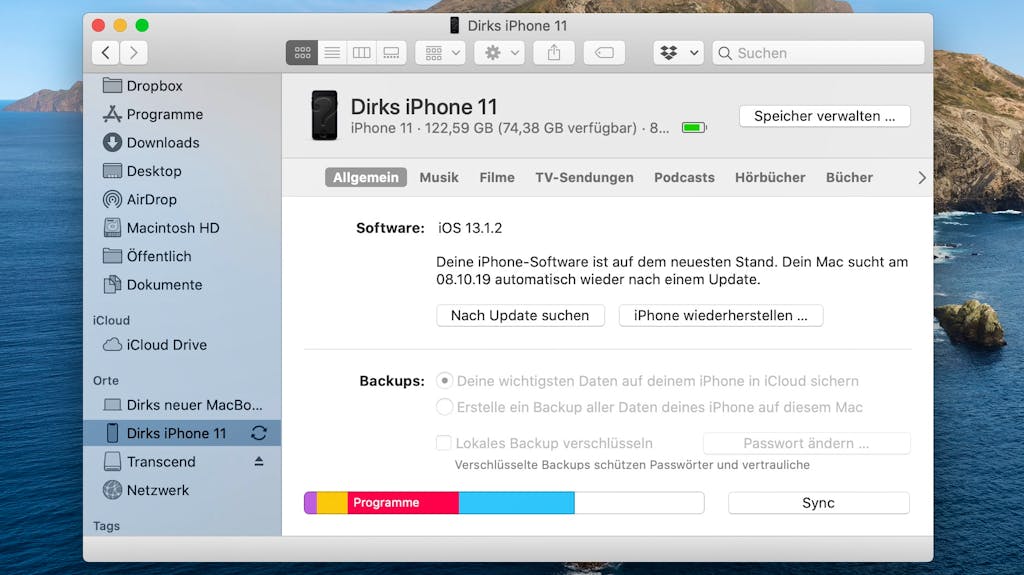Select Transcend drive in sidebar
The width and height of the screenshot is (1024, 575).
[x=183, y=462]
